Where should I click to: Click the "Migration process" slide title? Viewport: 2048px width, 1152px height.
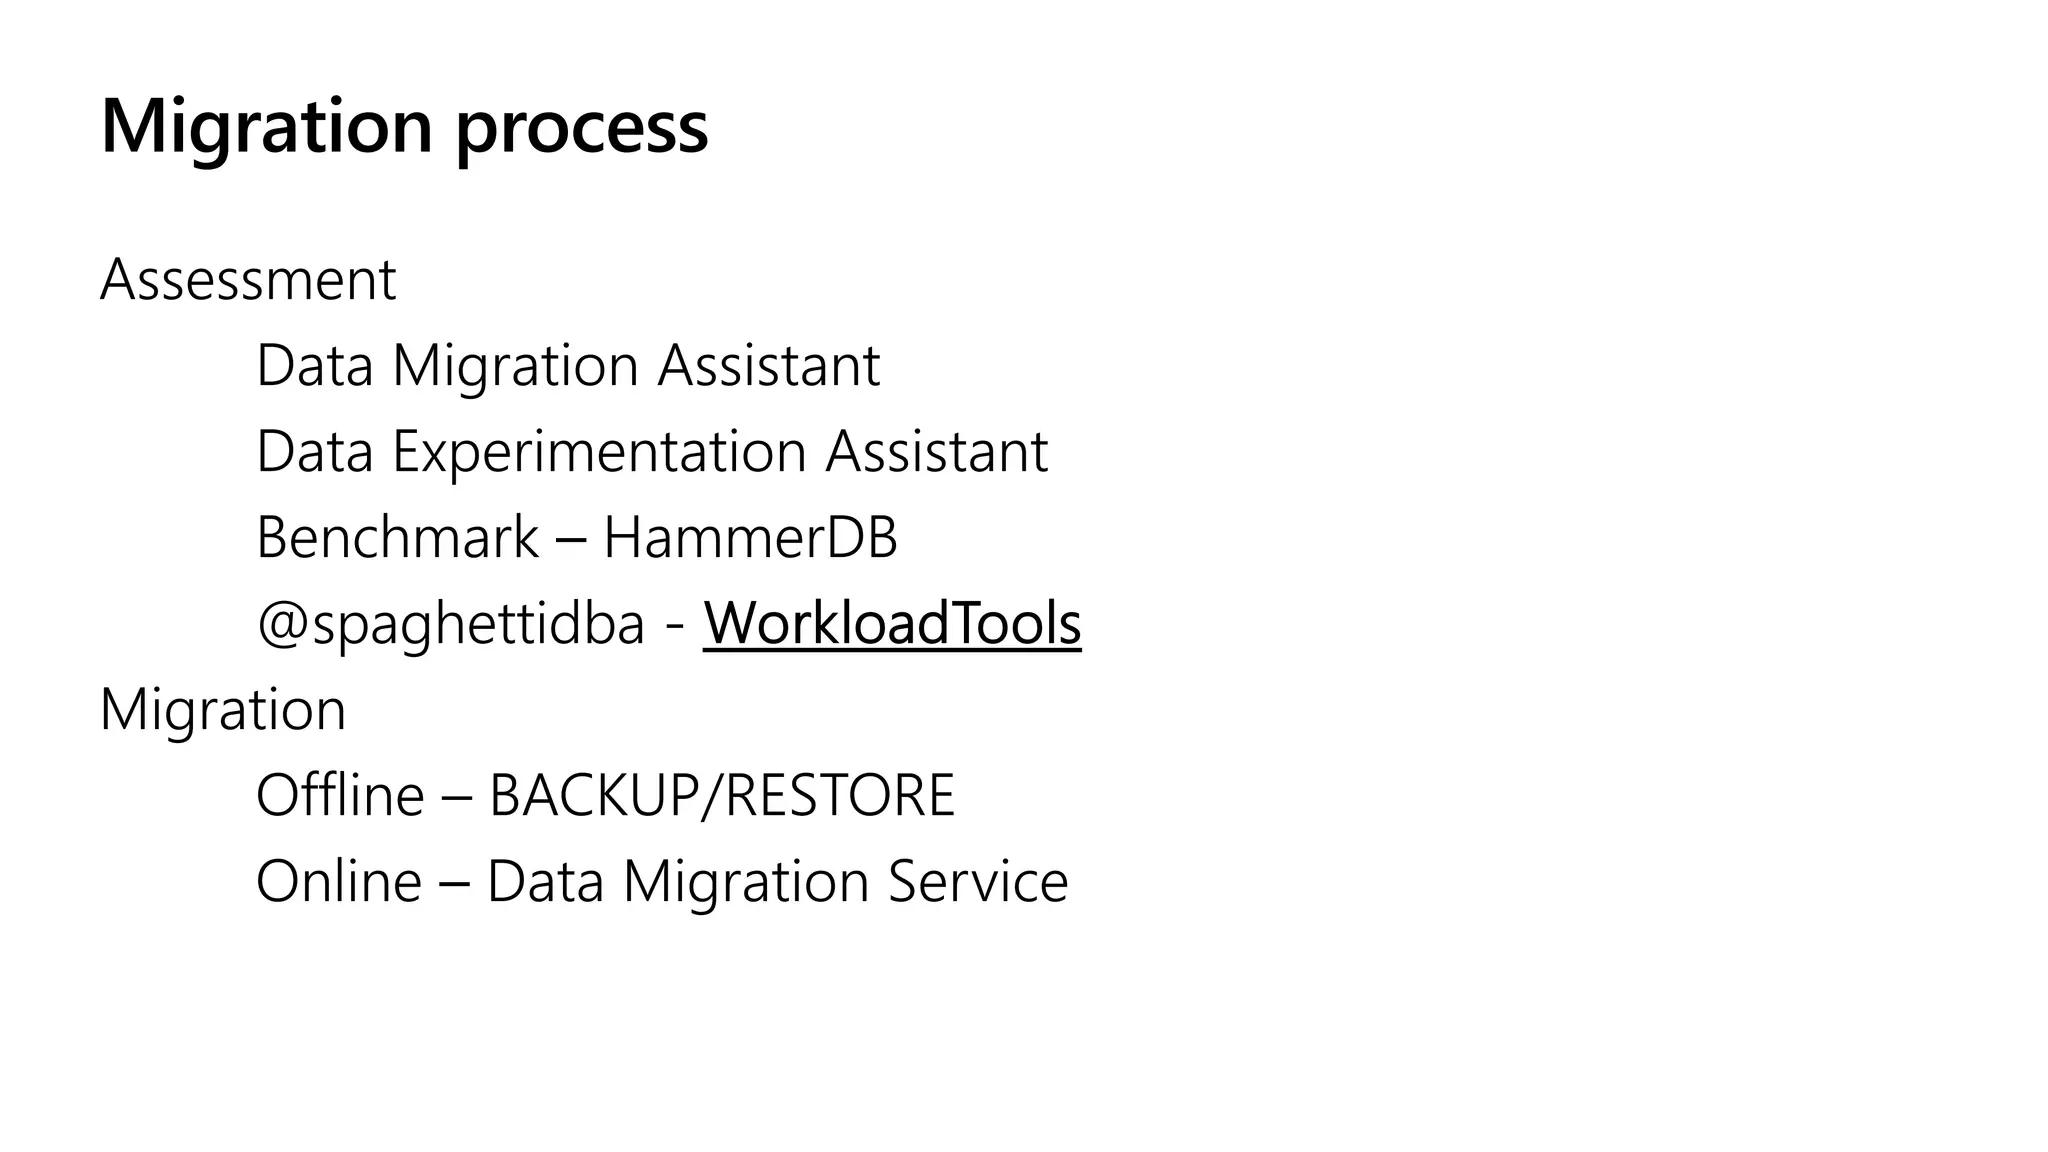click(404, 126)
